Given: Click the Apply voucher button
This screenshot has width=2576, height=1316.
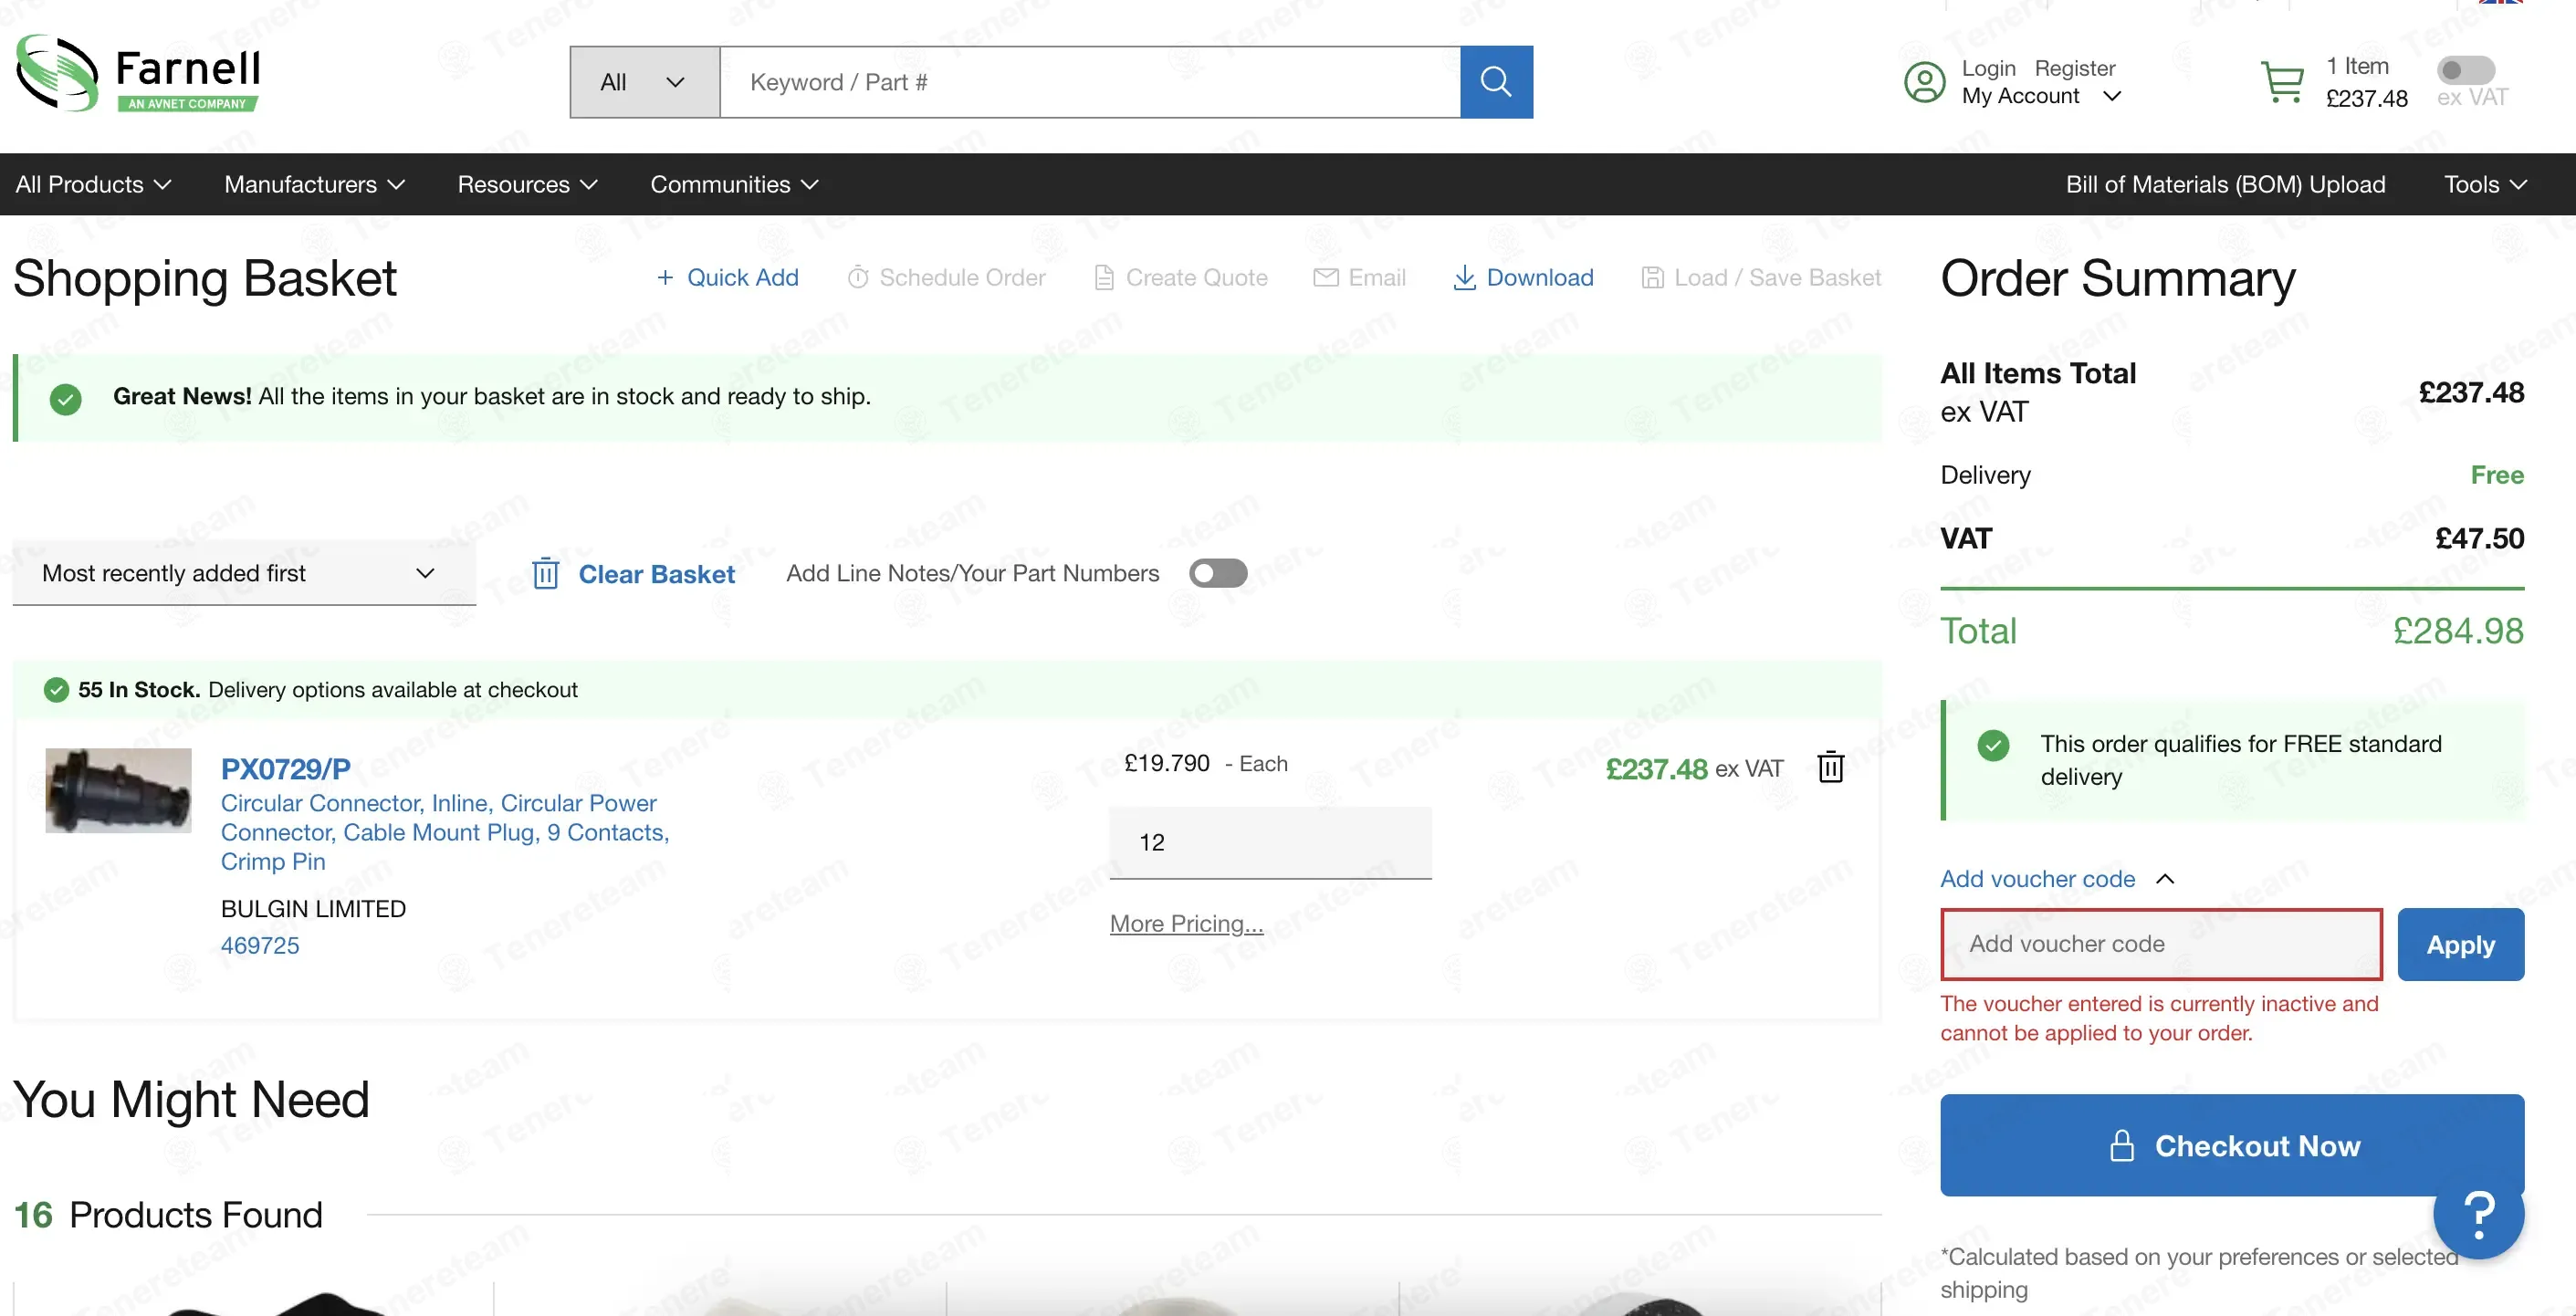Looking at the screenshot, I should [2460, 945].
